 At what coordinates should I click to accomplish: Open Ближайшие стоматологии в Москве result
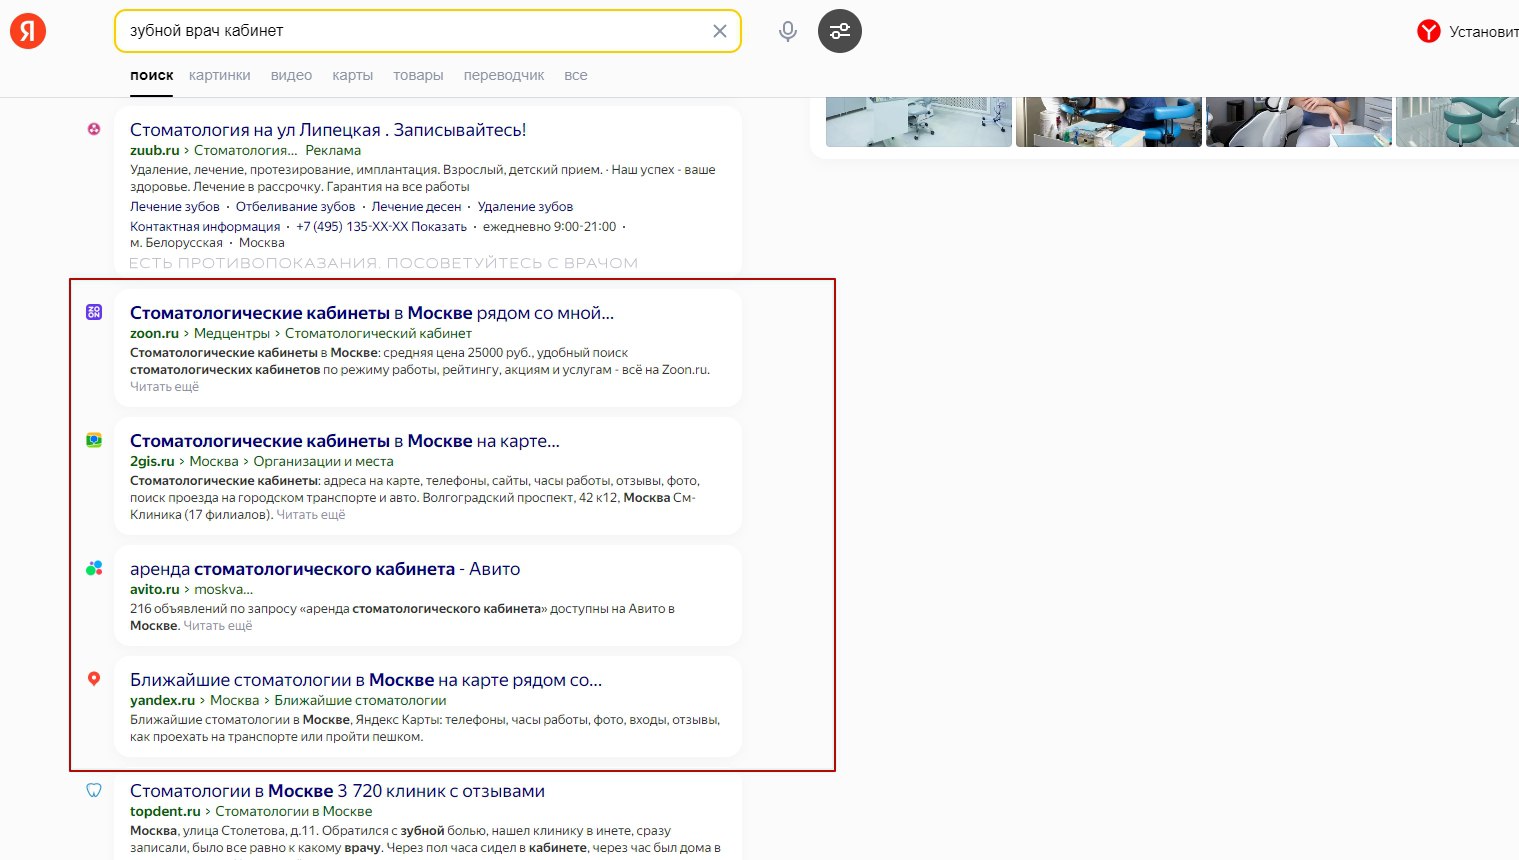coord(366,680)
